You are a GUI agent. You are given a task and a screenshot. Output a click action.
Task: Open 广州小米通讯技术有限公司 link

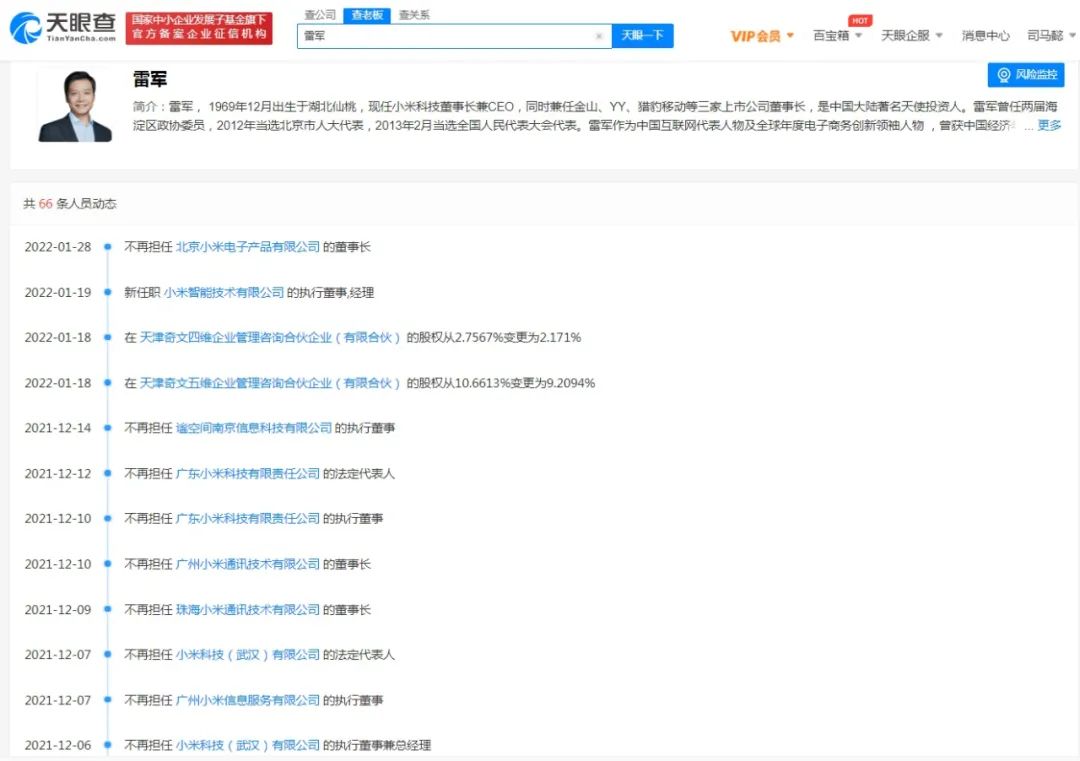[x=248, y=564]
